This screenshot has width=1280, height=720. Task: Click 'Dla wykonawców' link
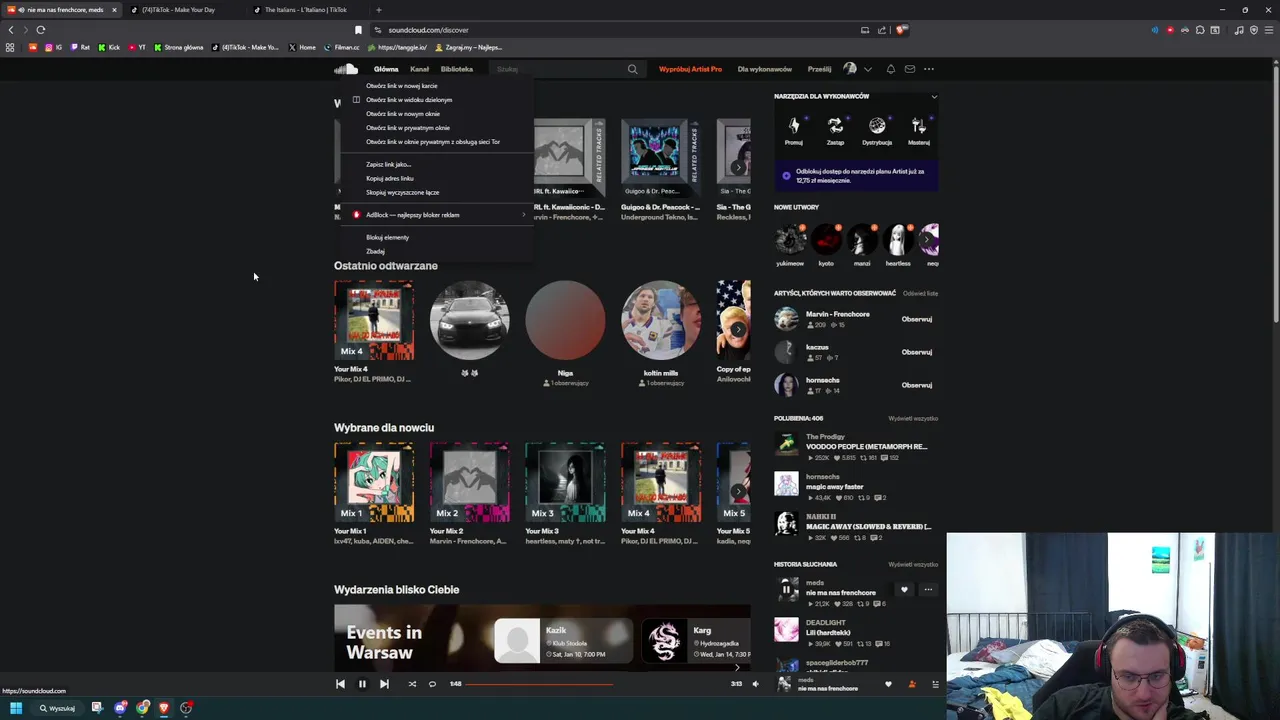click(764, 69)
